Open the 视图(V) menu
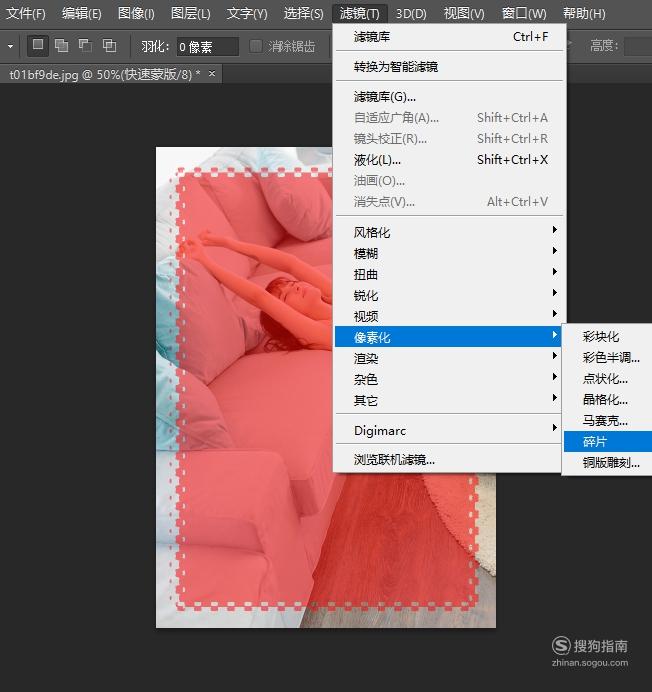 464,13
